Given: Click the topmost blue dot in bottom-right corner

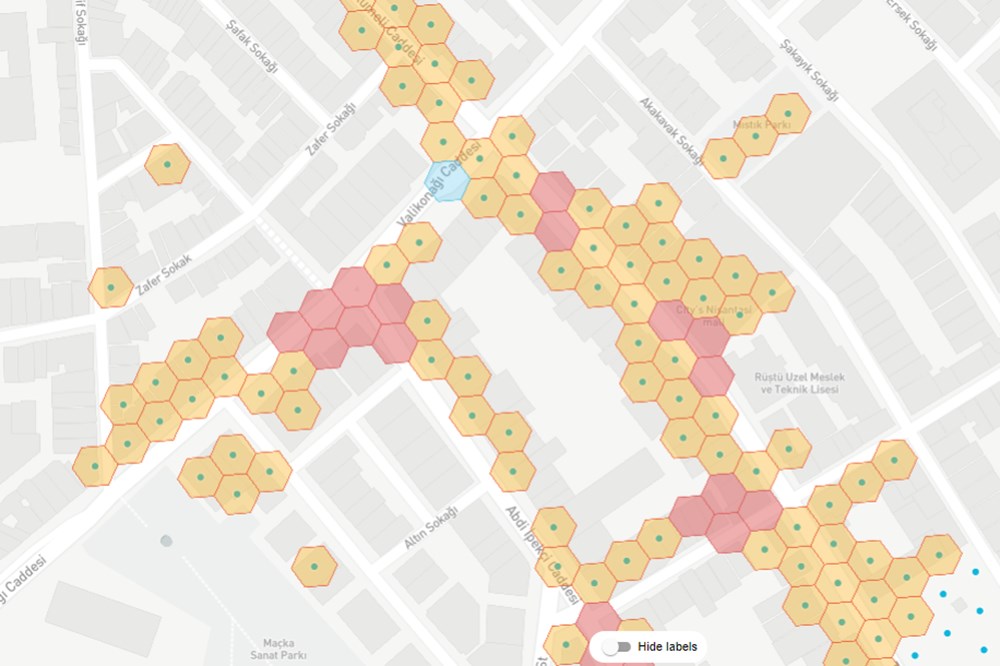Looking at the screenshot, I should tap(975, 572).
